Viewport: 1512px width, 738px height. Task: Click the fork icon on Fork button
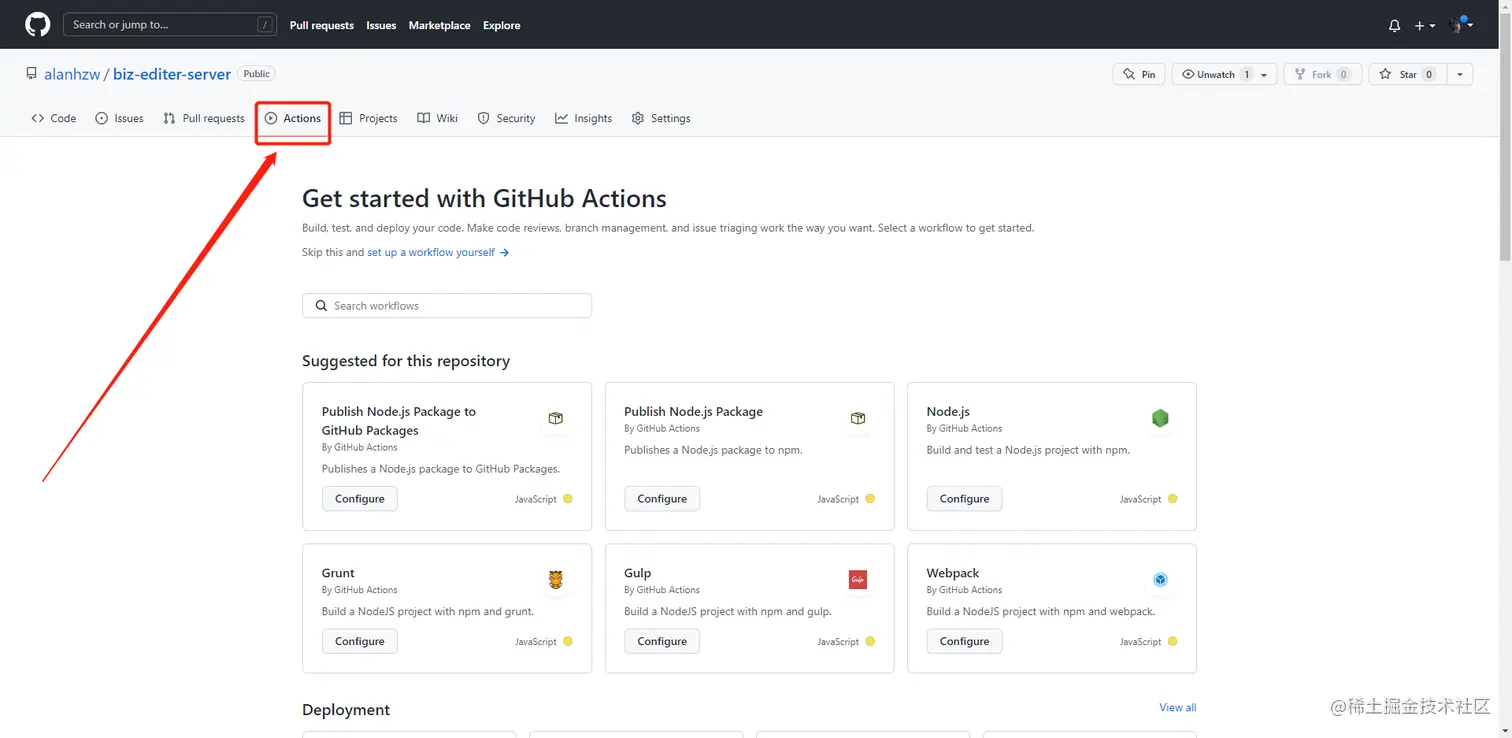pyautogui.click(x=1300, y=75)
